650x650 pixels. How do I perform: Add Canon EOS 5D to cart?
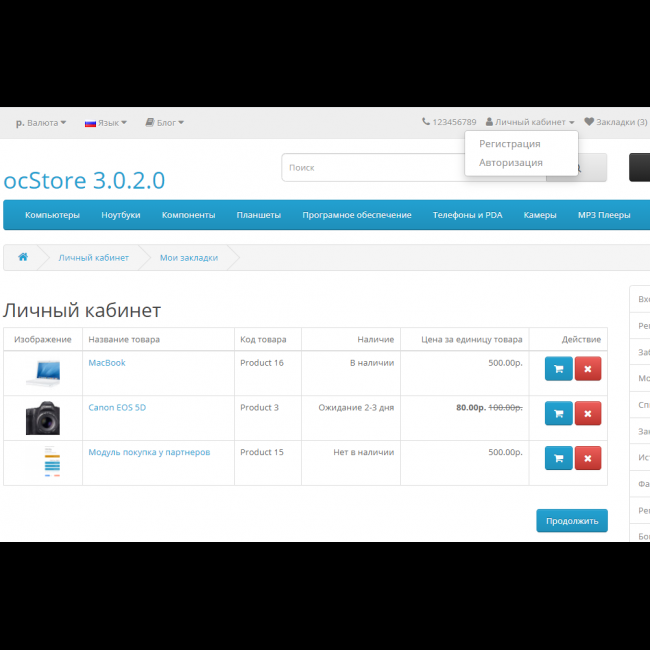pos(558,413)
